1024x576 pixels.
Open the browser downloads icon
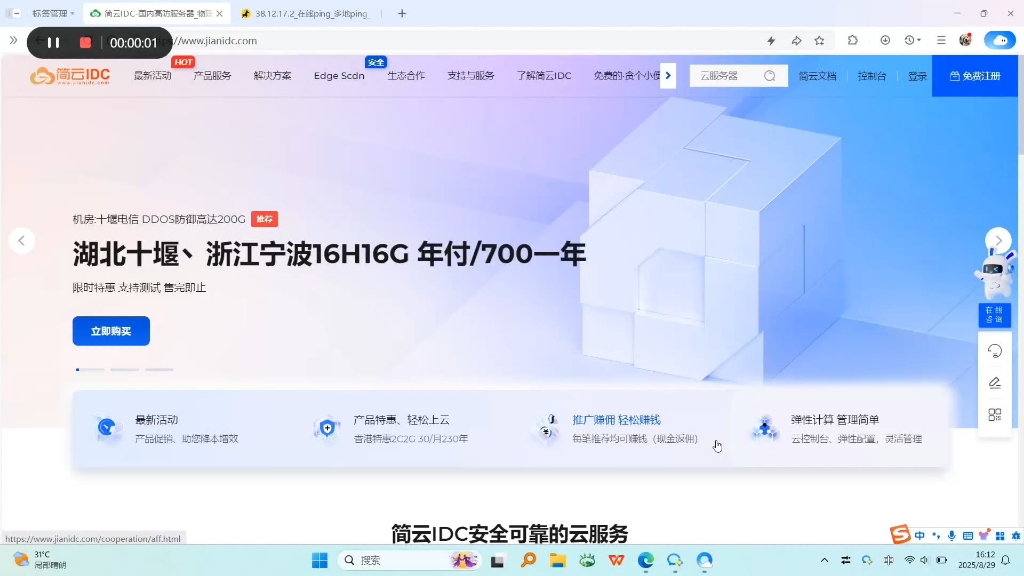(885, 40)
